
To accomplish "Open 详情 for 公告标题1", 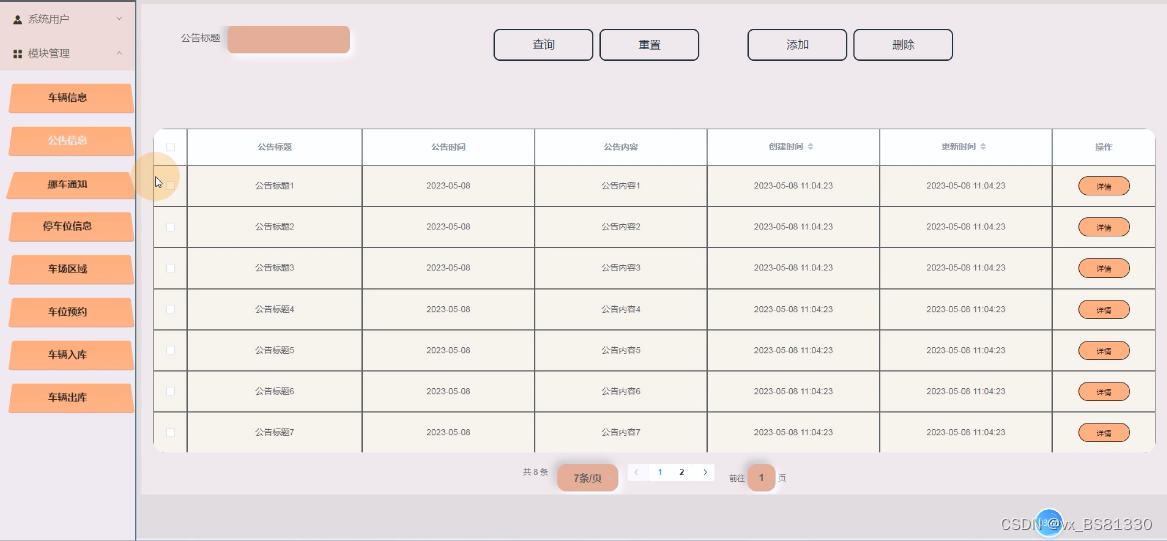I will 1104,186.
